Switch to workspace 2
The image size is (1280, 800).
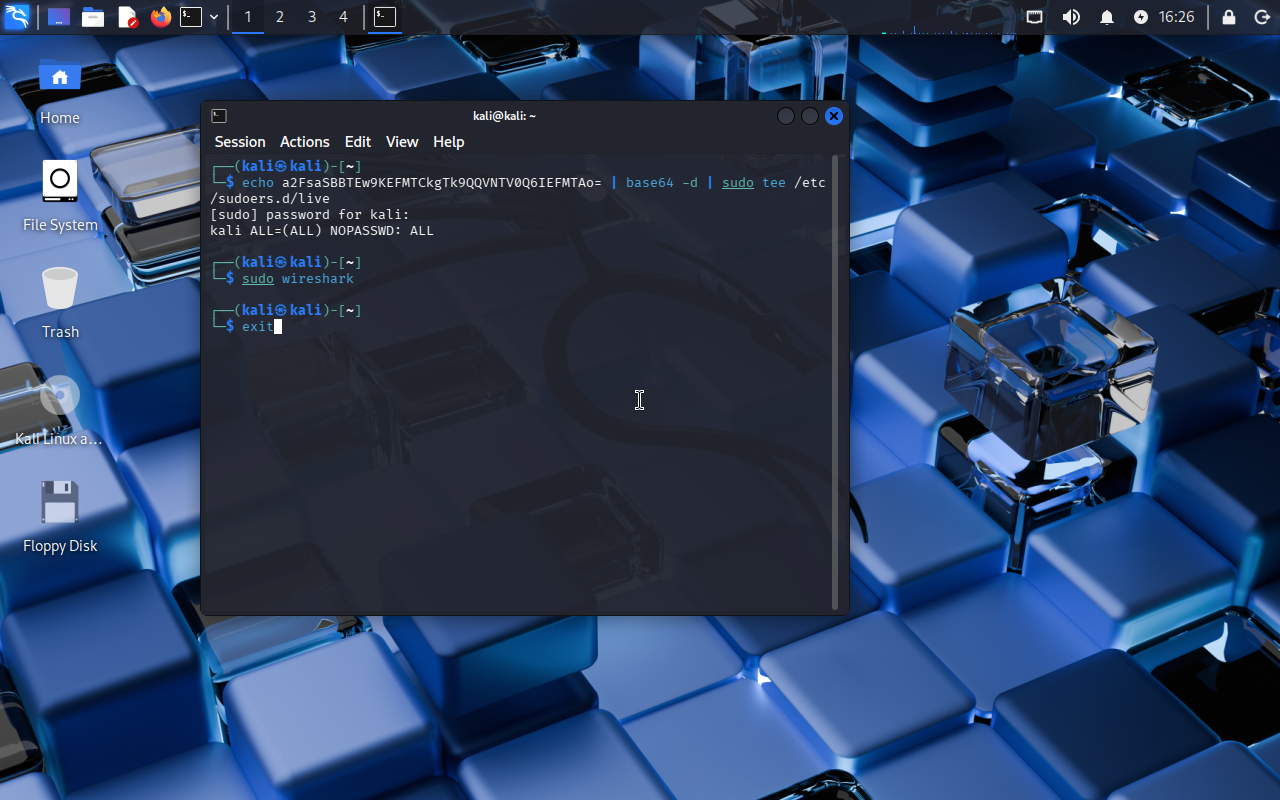click(279, 17)
